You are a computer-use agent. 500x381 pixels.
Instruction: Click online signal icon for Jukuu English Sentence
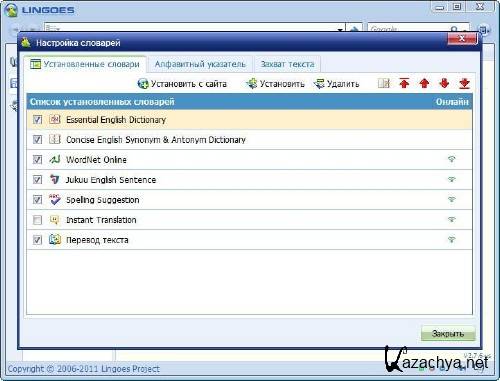point(452,179)
